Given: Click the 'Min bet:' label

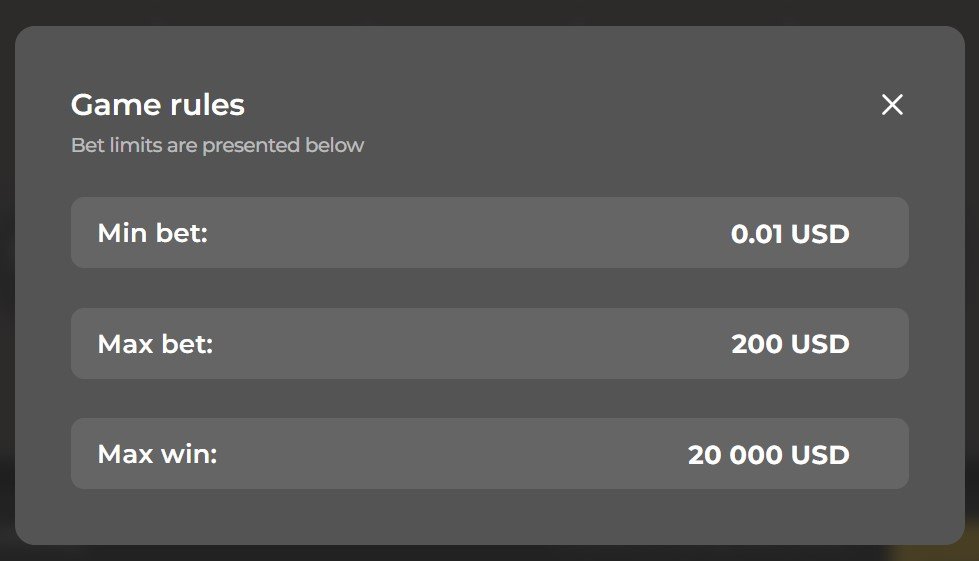Looking at the screenshot, I should pos(152,234).
